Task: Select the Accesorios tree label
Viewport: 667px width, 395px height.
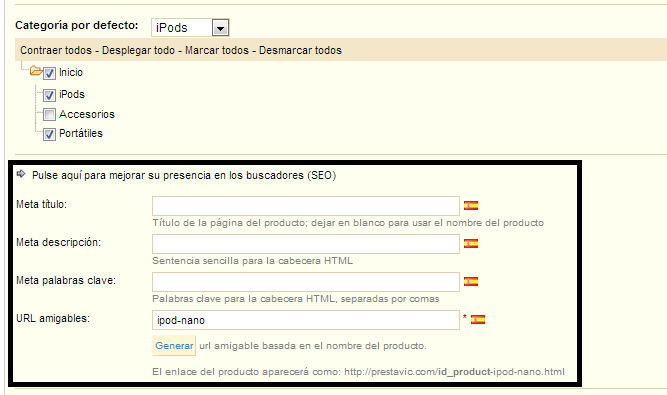Action: click(87, 114)
